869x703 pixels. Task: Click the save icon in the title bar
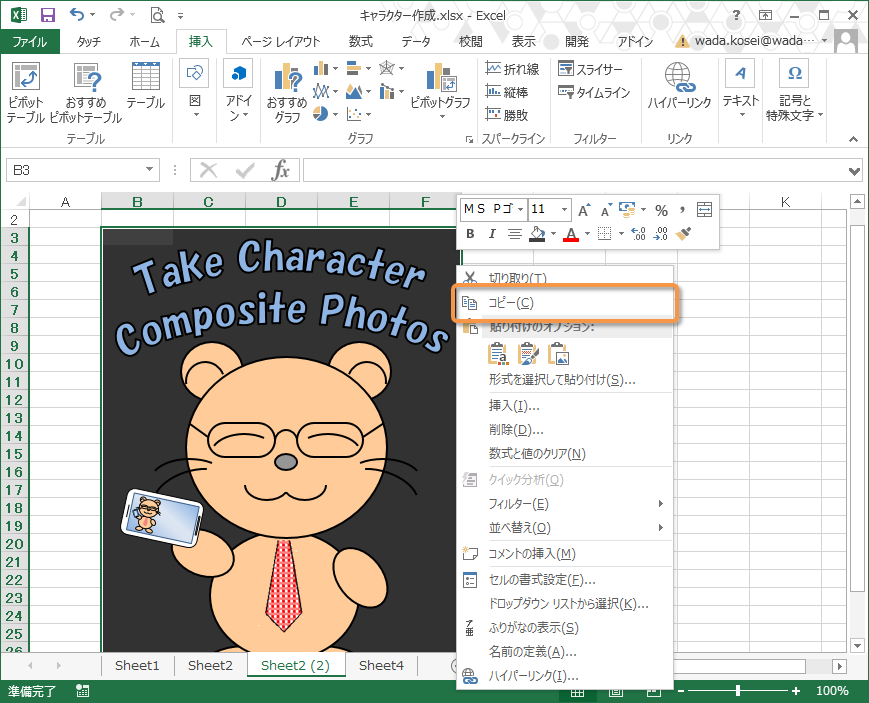point(47,15)
